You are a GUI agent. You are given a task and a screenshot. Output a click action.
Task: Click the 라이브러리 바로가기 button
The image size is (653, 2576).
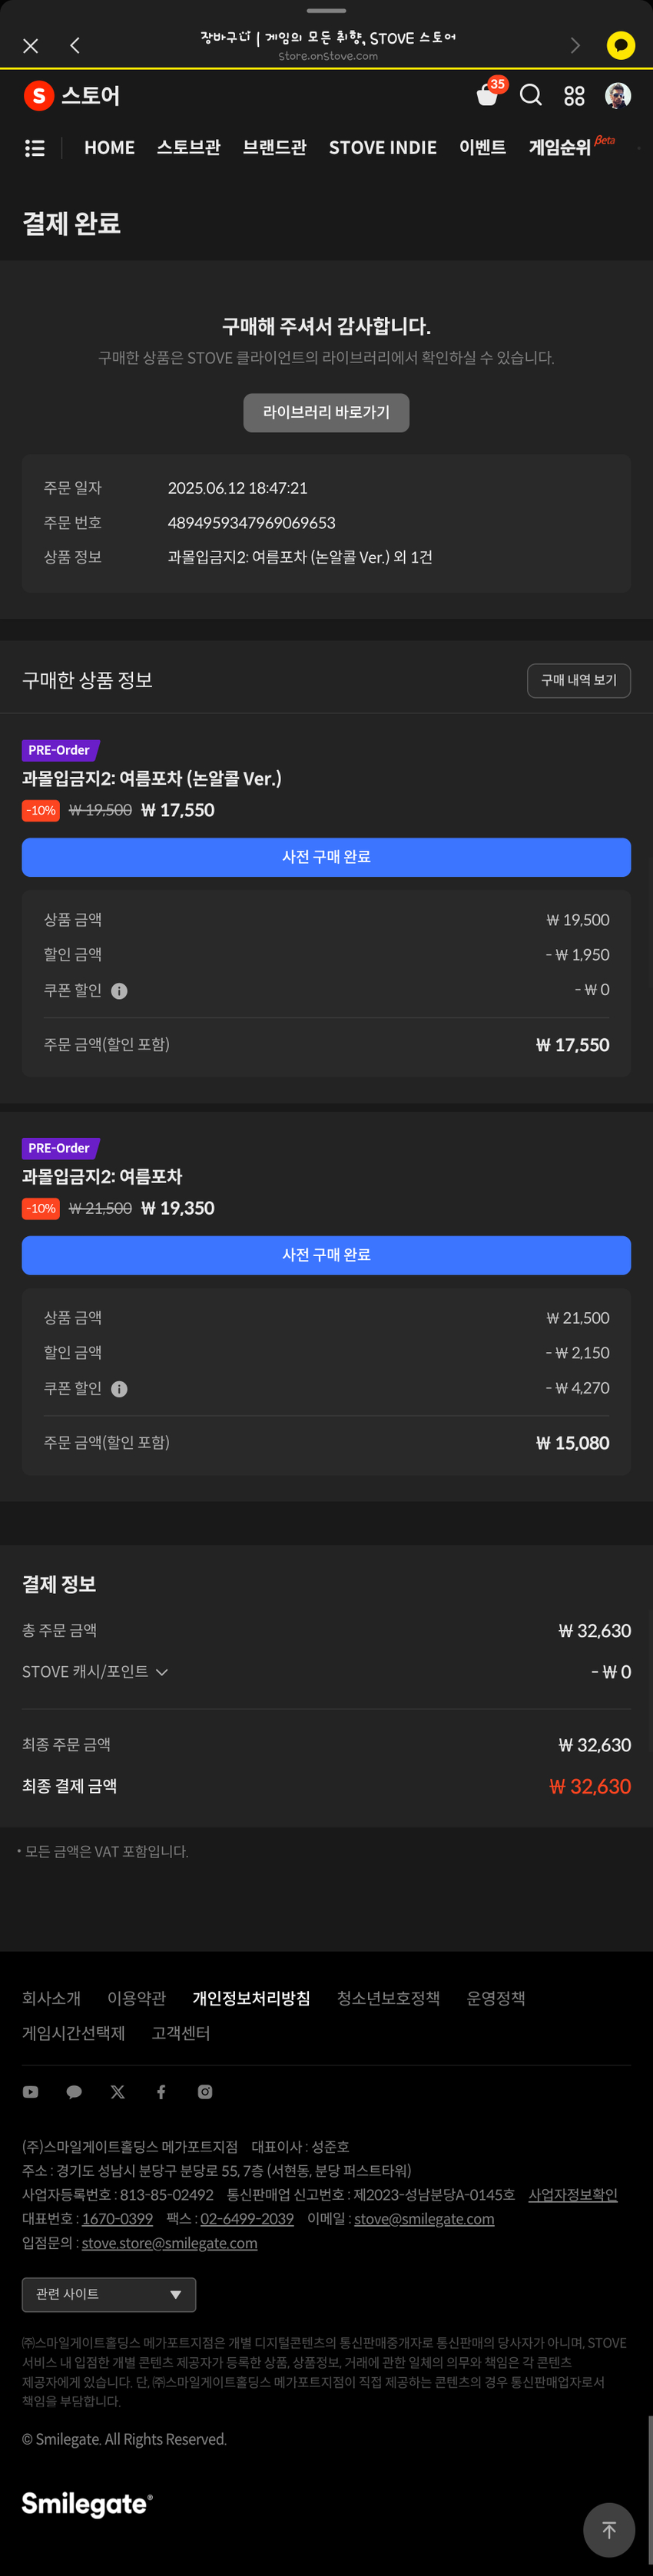(x=326, y=412)
